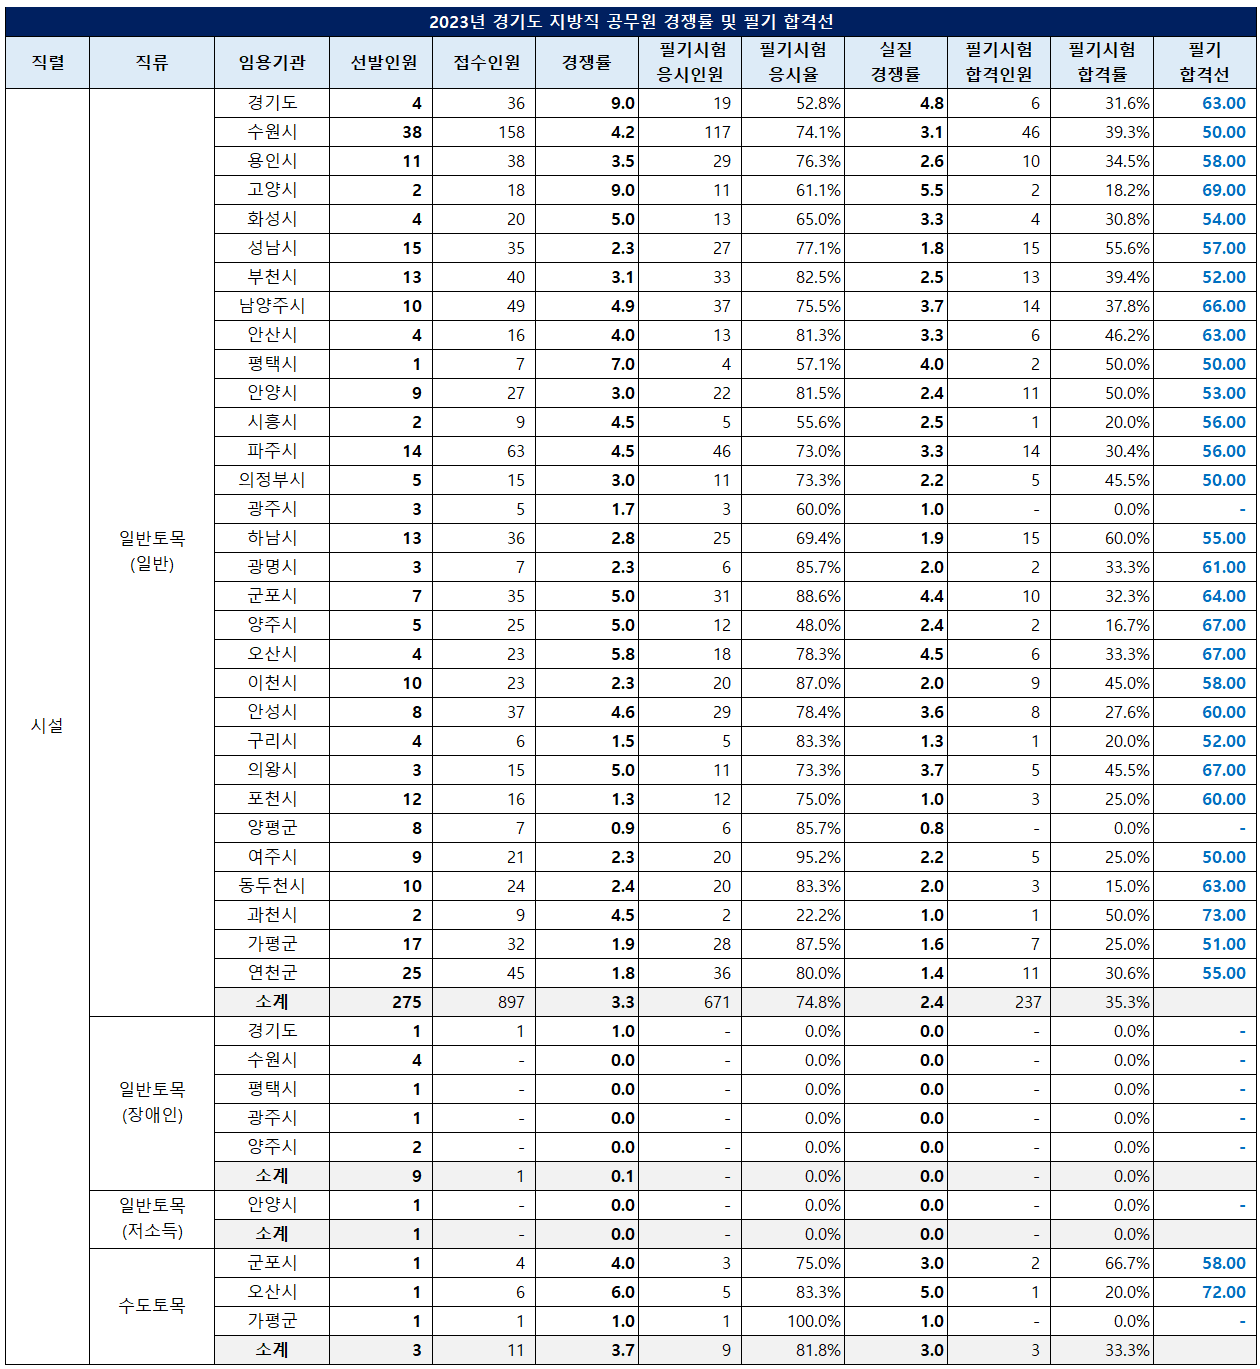Click the '화성시' row name
1260x1369 pixels.
click(272, 219)
